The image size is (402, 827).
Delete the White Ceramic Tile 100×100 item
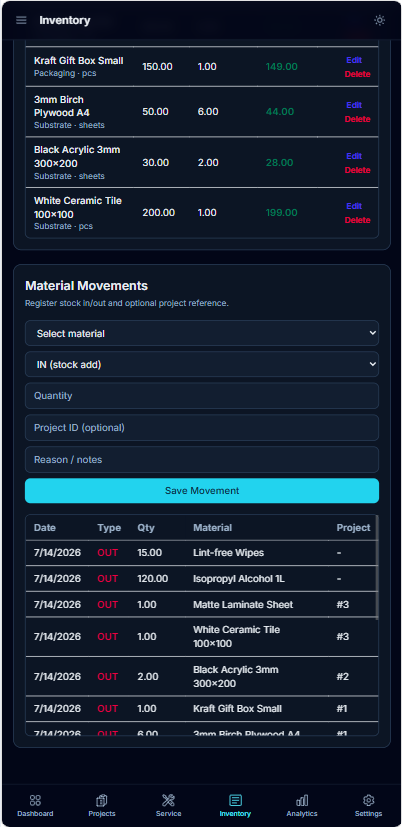(358, 220)
